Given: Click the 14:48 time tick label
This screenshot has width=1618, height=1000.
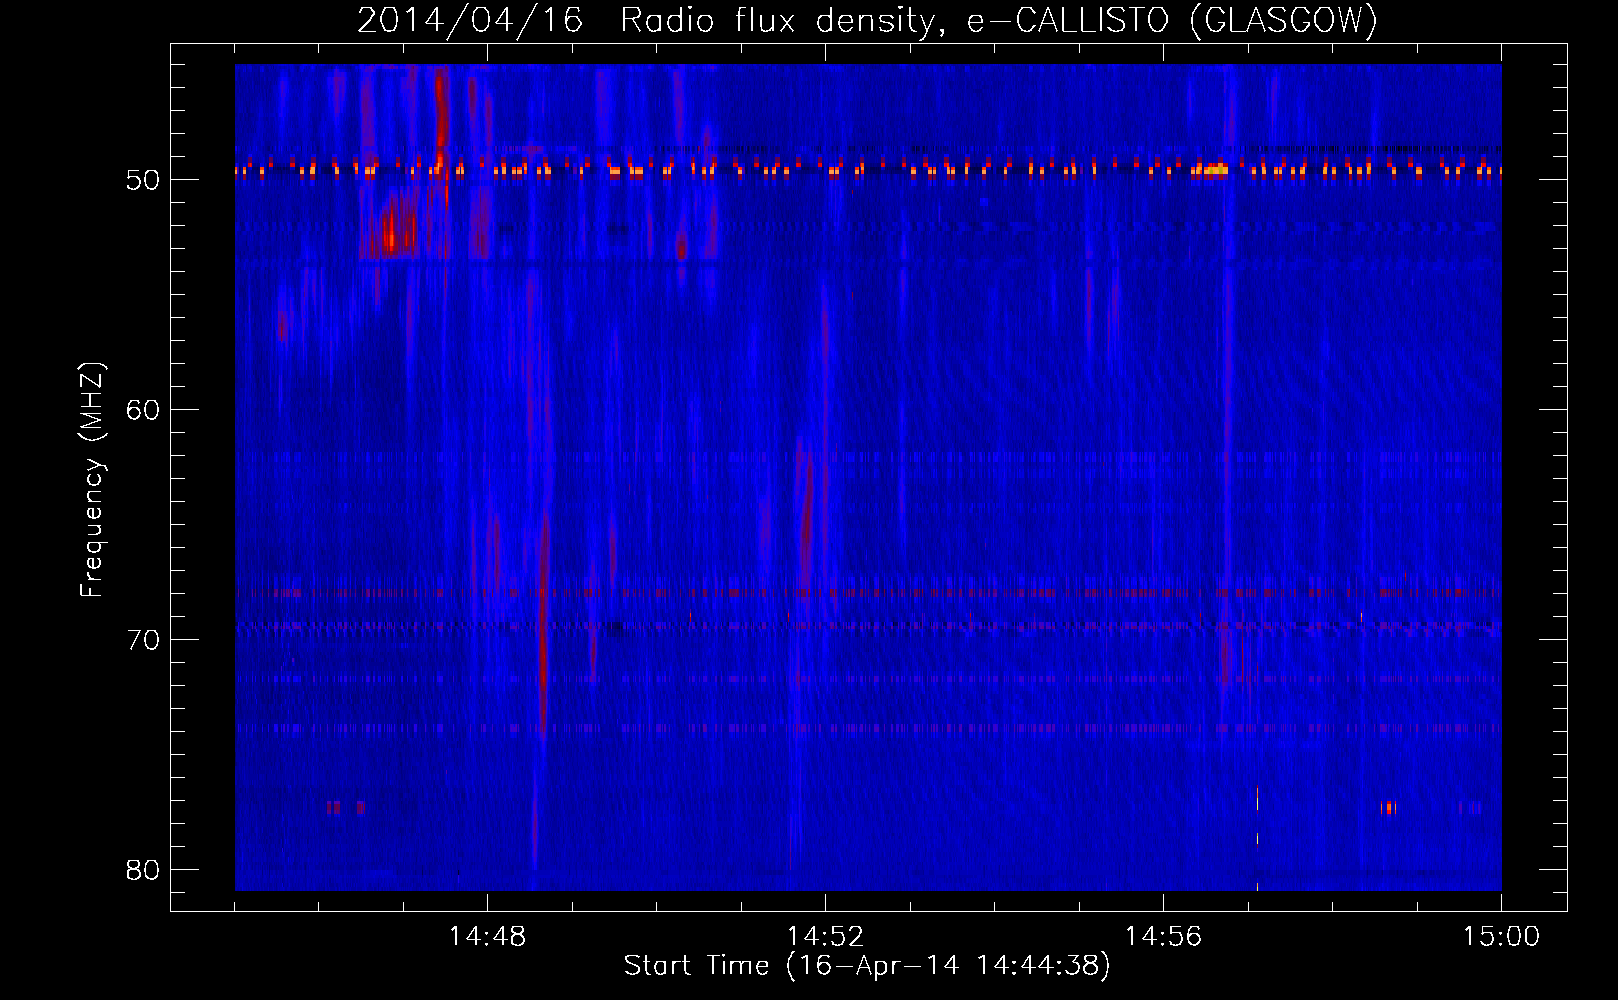Looking at the screenshot, I should point(487,937).
